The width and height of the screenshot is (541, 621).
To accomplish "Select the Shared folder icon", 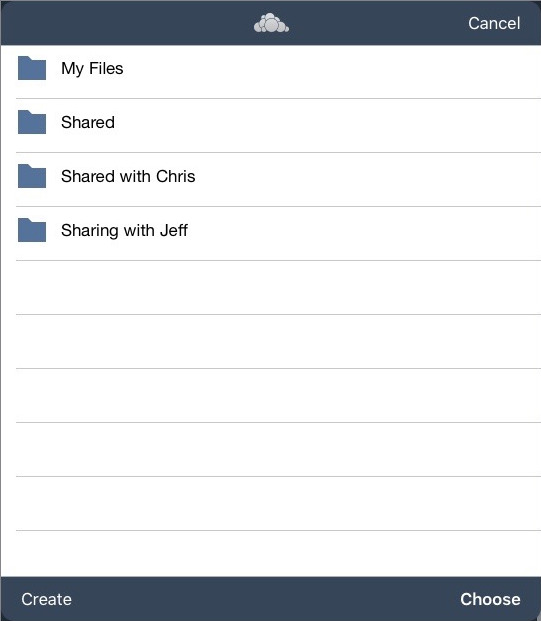I will pyautogui.click(x=32, y=122).
